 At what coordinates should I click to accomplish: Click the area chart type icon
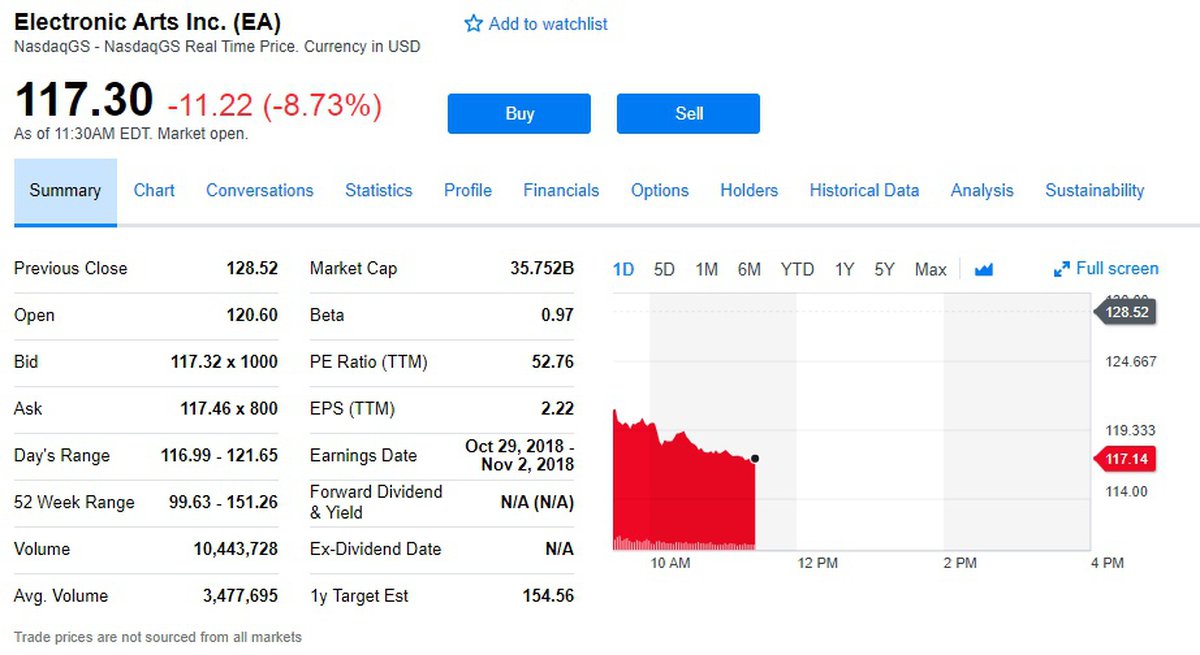click(x=983, y=269)
